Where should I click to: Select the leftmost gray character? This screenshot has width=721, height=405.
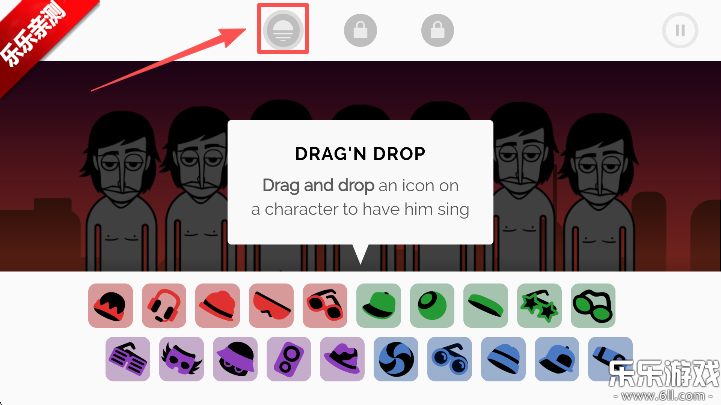pyautogui.click(x=120, y=193)
